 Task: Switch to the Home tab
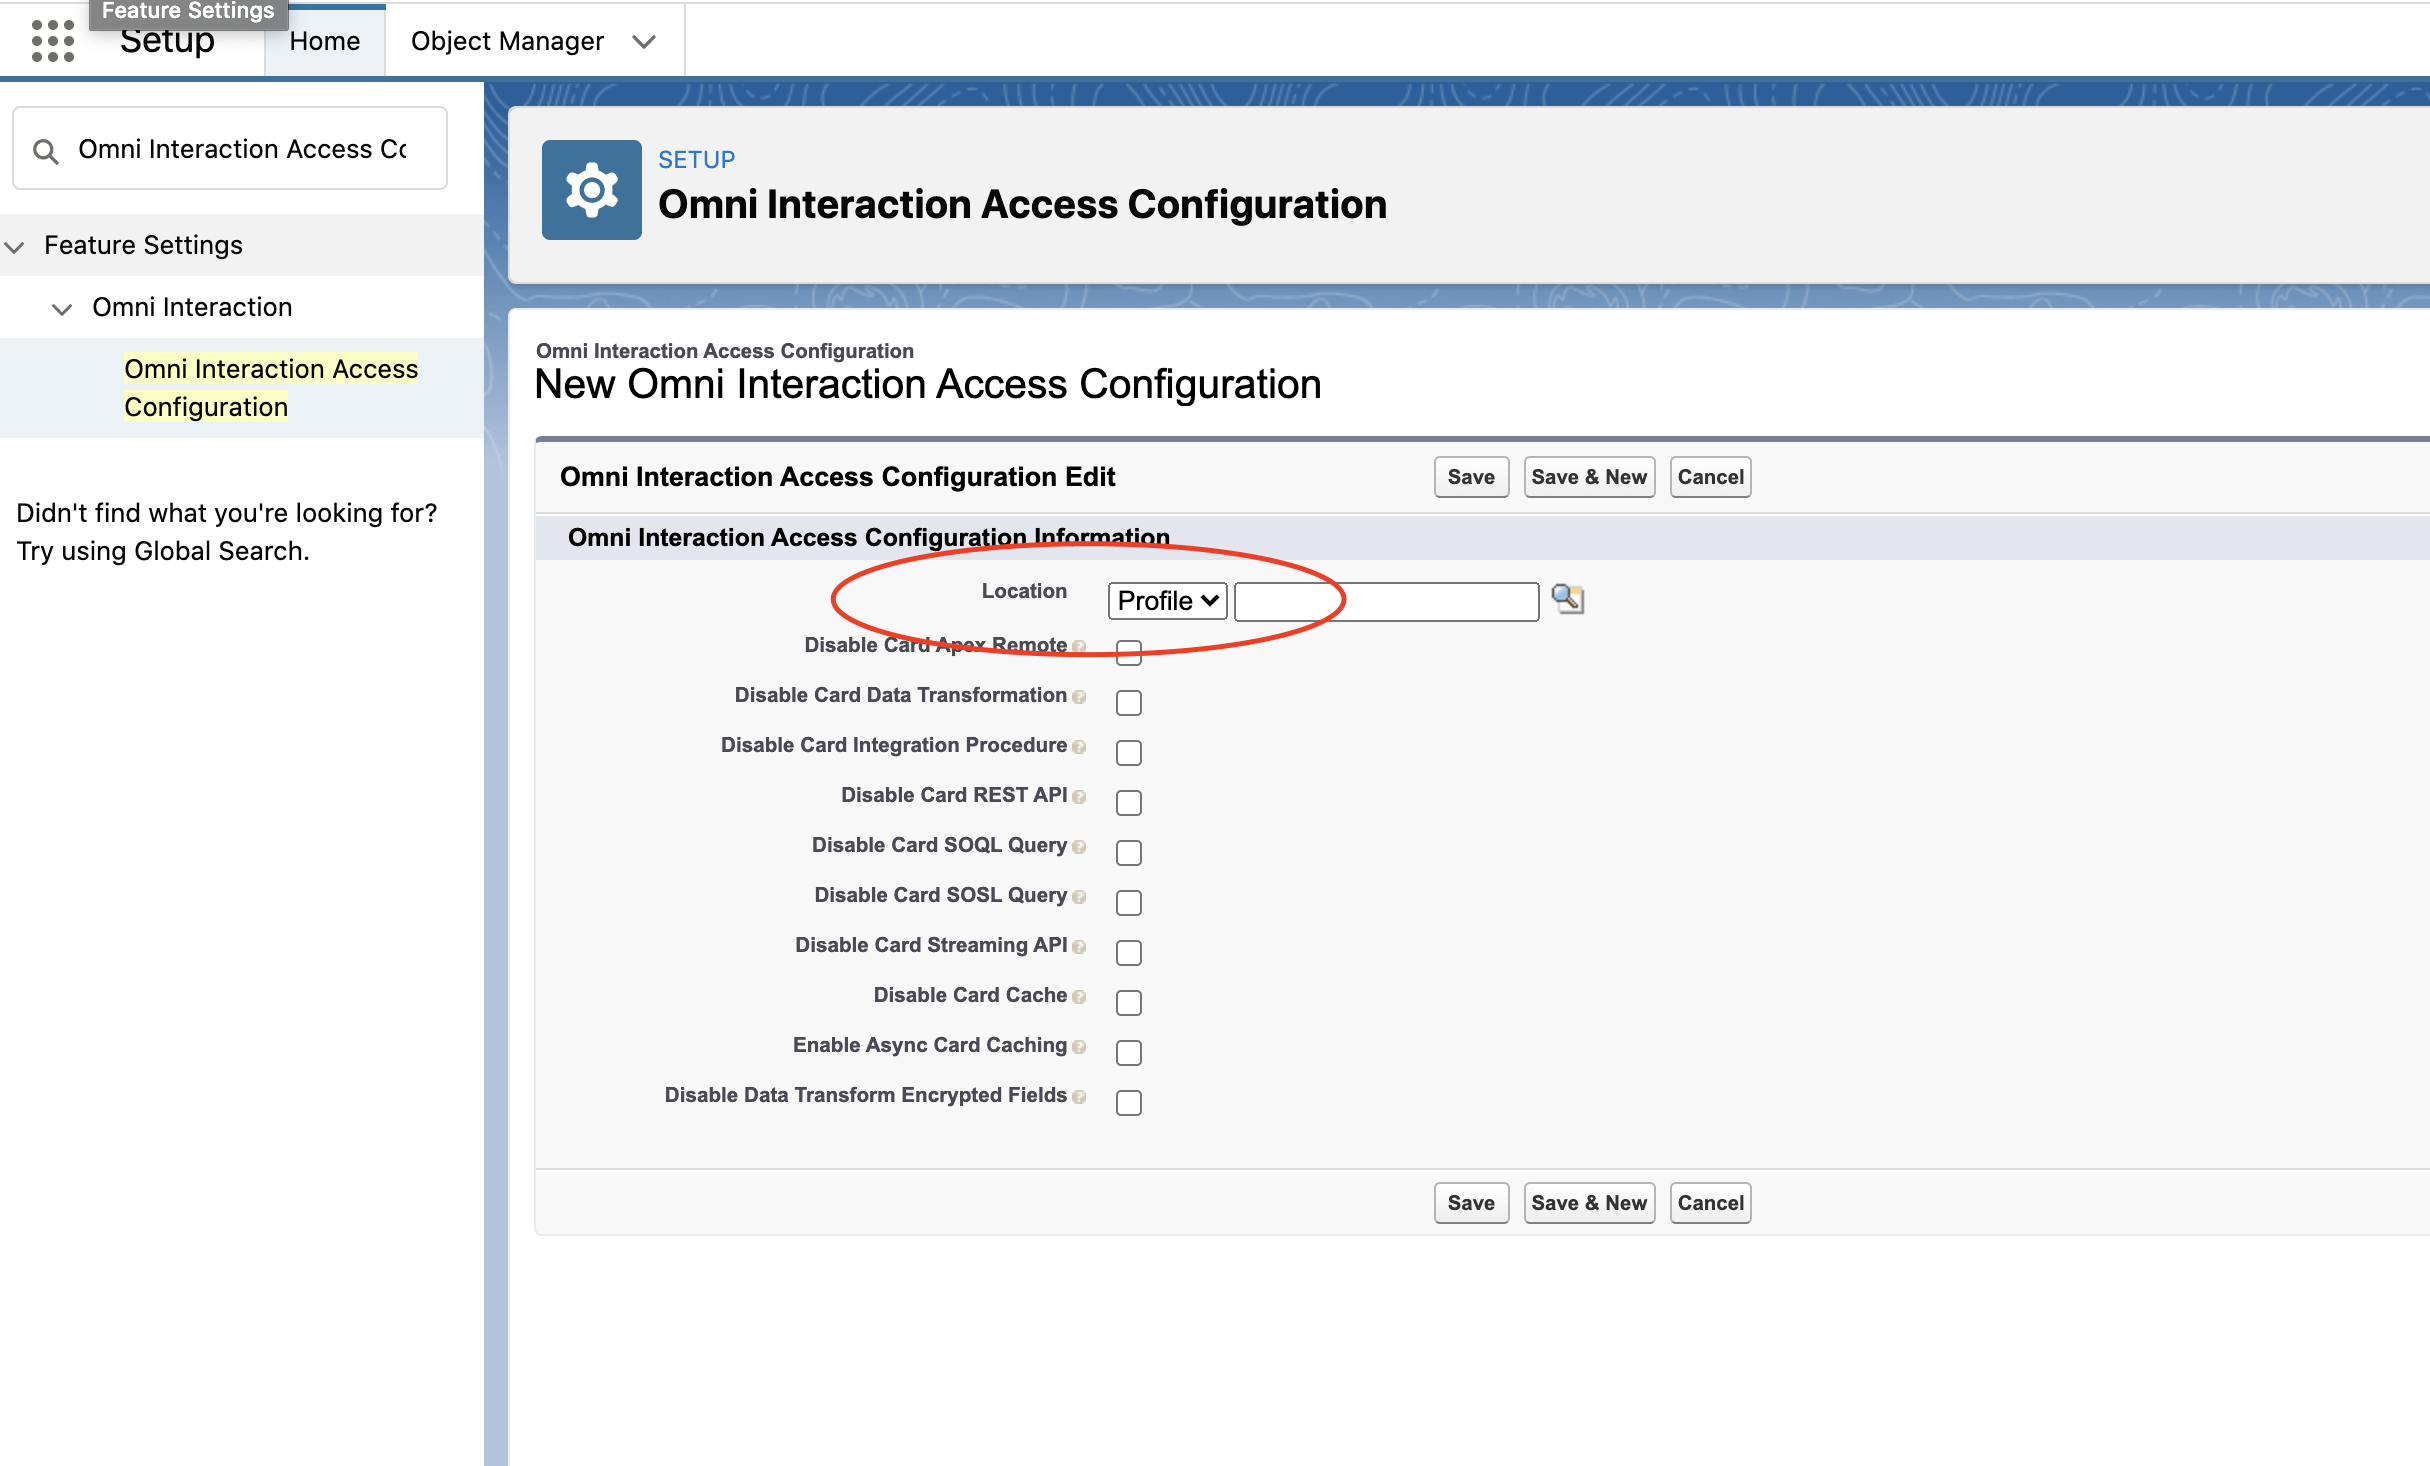click(x=324, y=40)
